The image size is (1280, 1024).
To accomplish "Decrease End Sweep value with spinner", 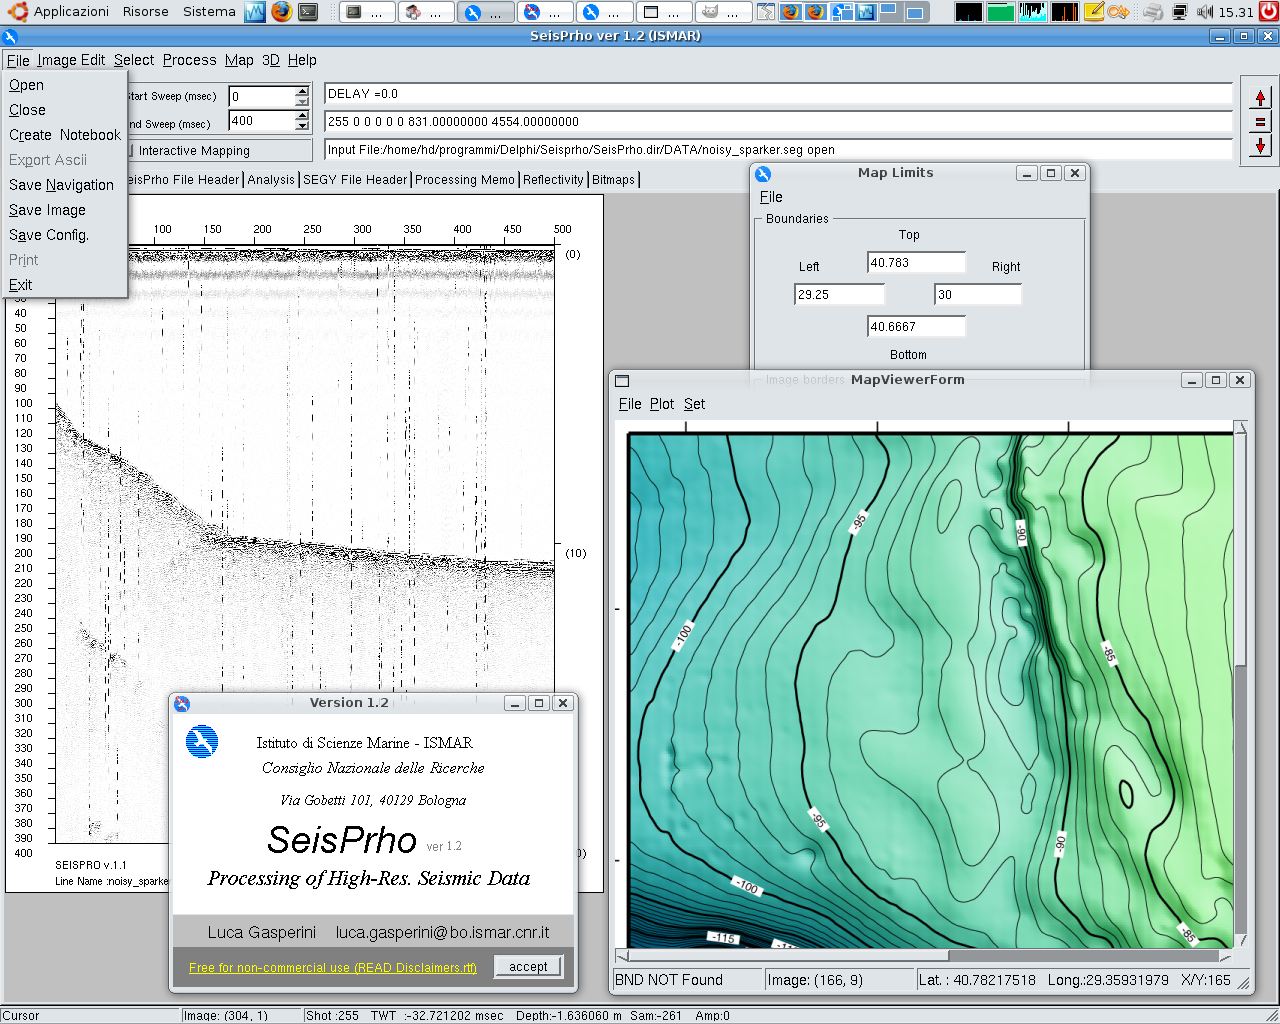I will click(x=302, y=126).
